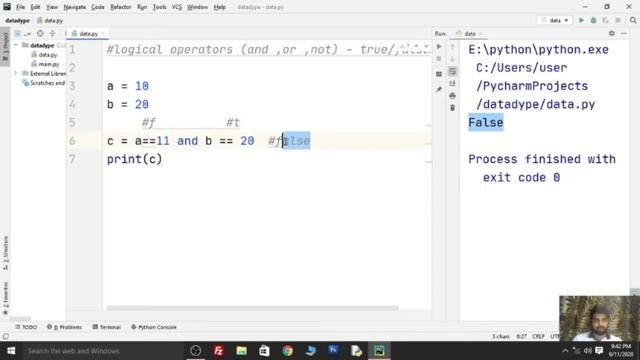This screenshot has width=640, height=360.
Task: Open the View menu
Action: (52, 7)
